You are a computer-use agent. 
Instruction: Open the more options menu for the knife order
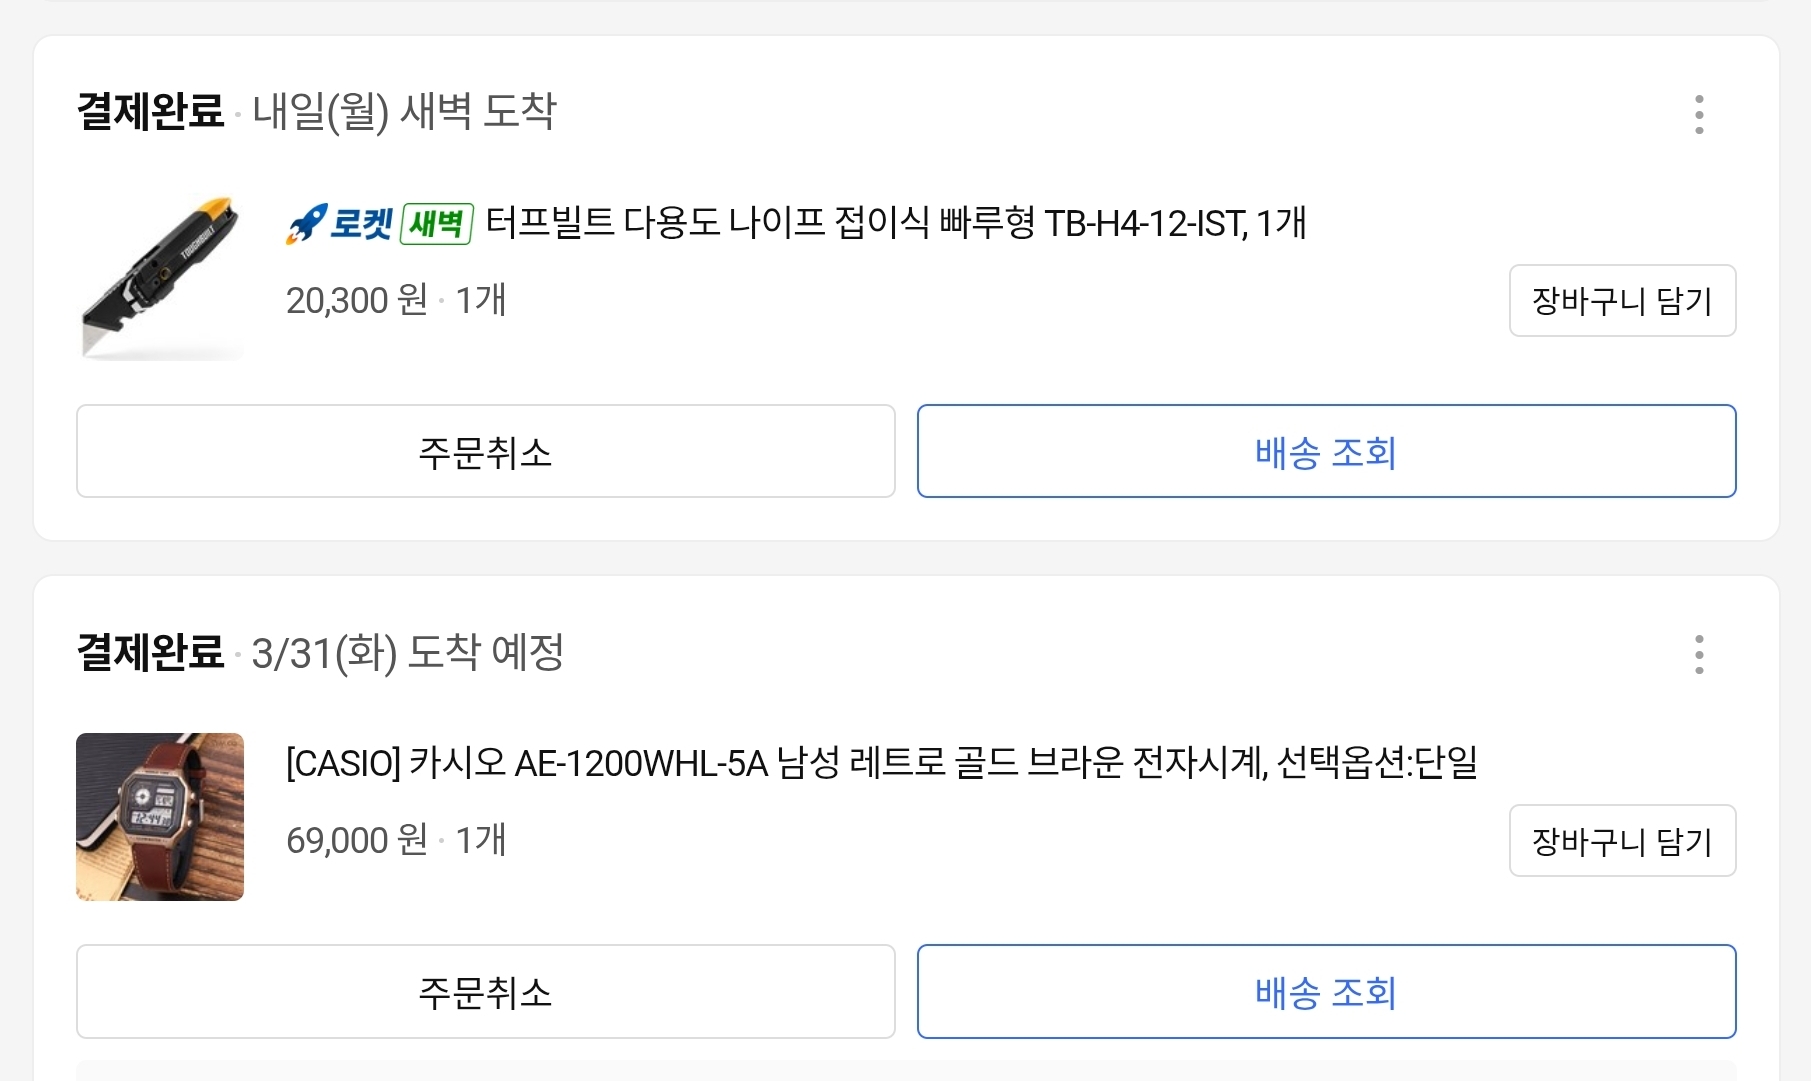coord(1699,115)
